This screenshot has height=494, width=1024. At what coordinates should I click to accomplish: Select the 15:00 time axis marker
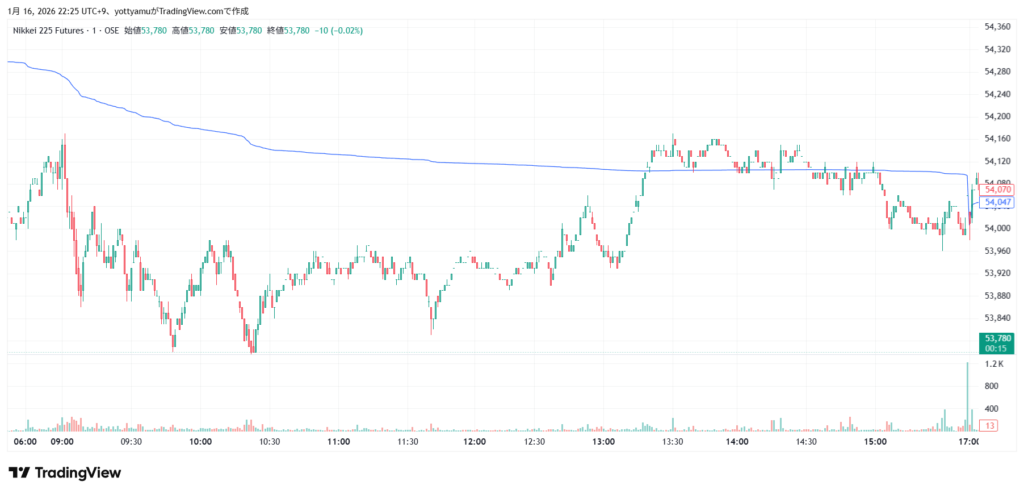[876, 442]
